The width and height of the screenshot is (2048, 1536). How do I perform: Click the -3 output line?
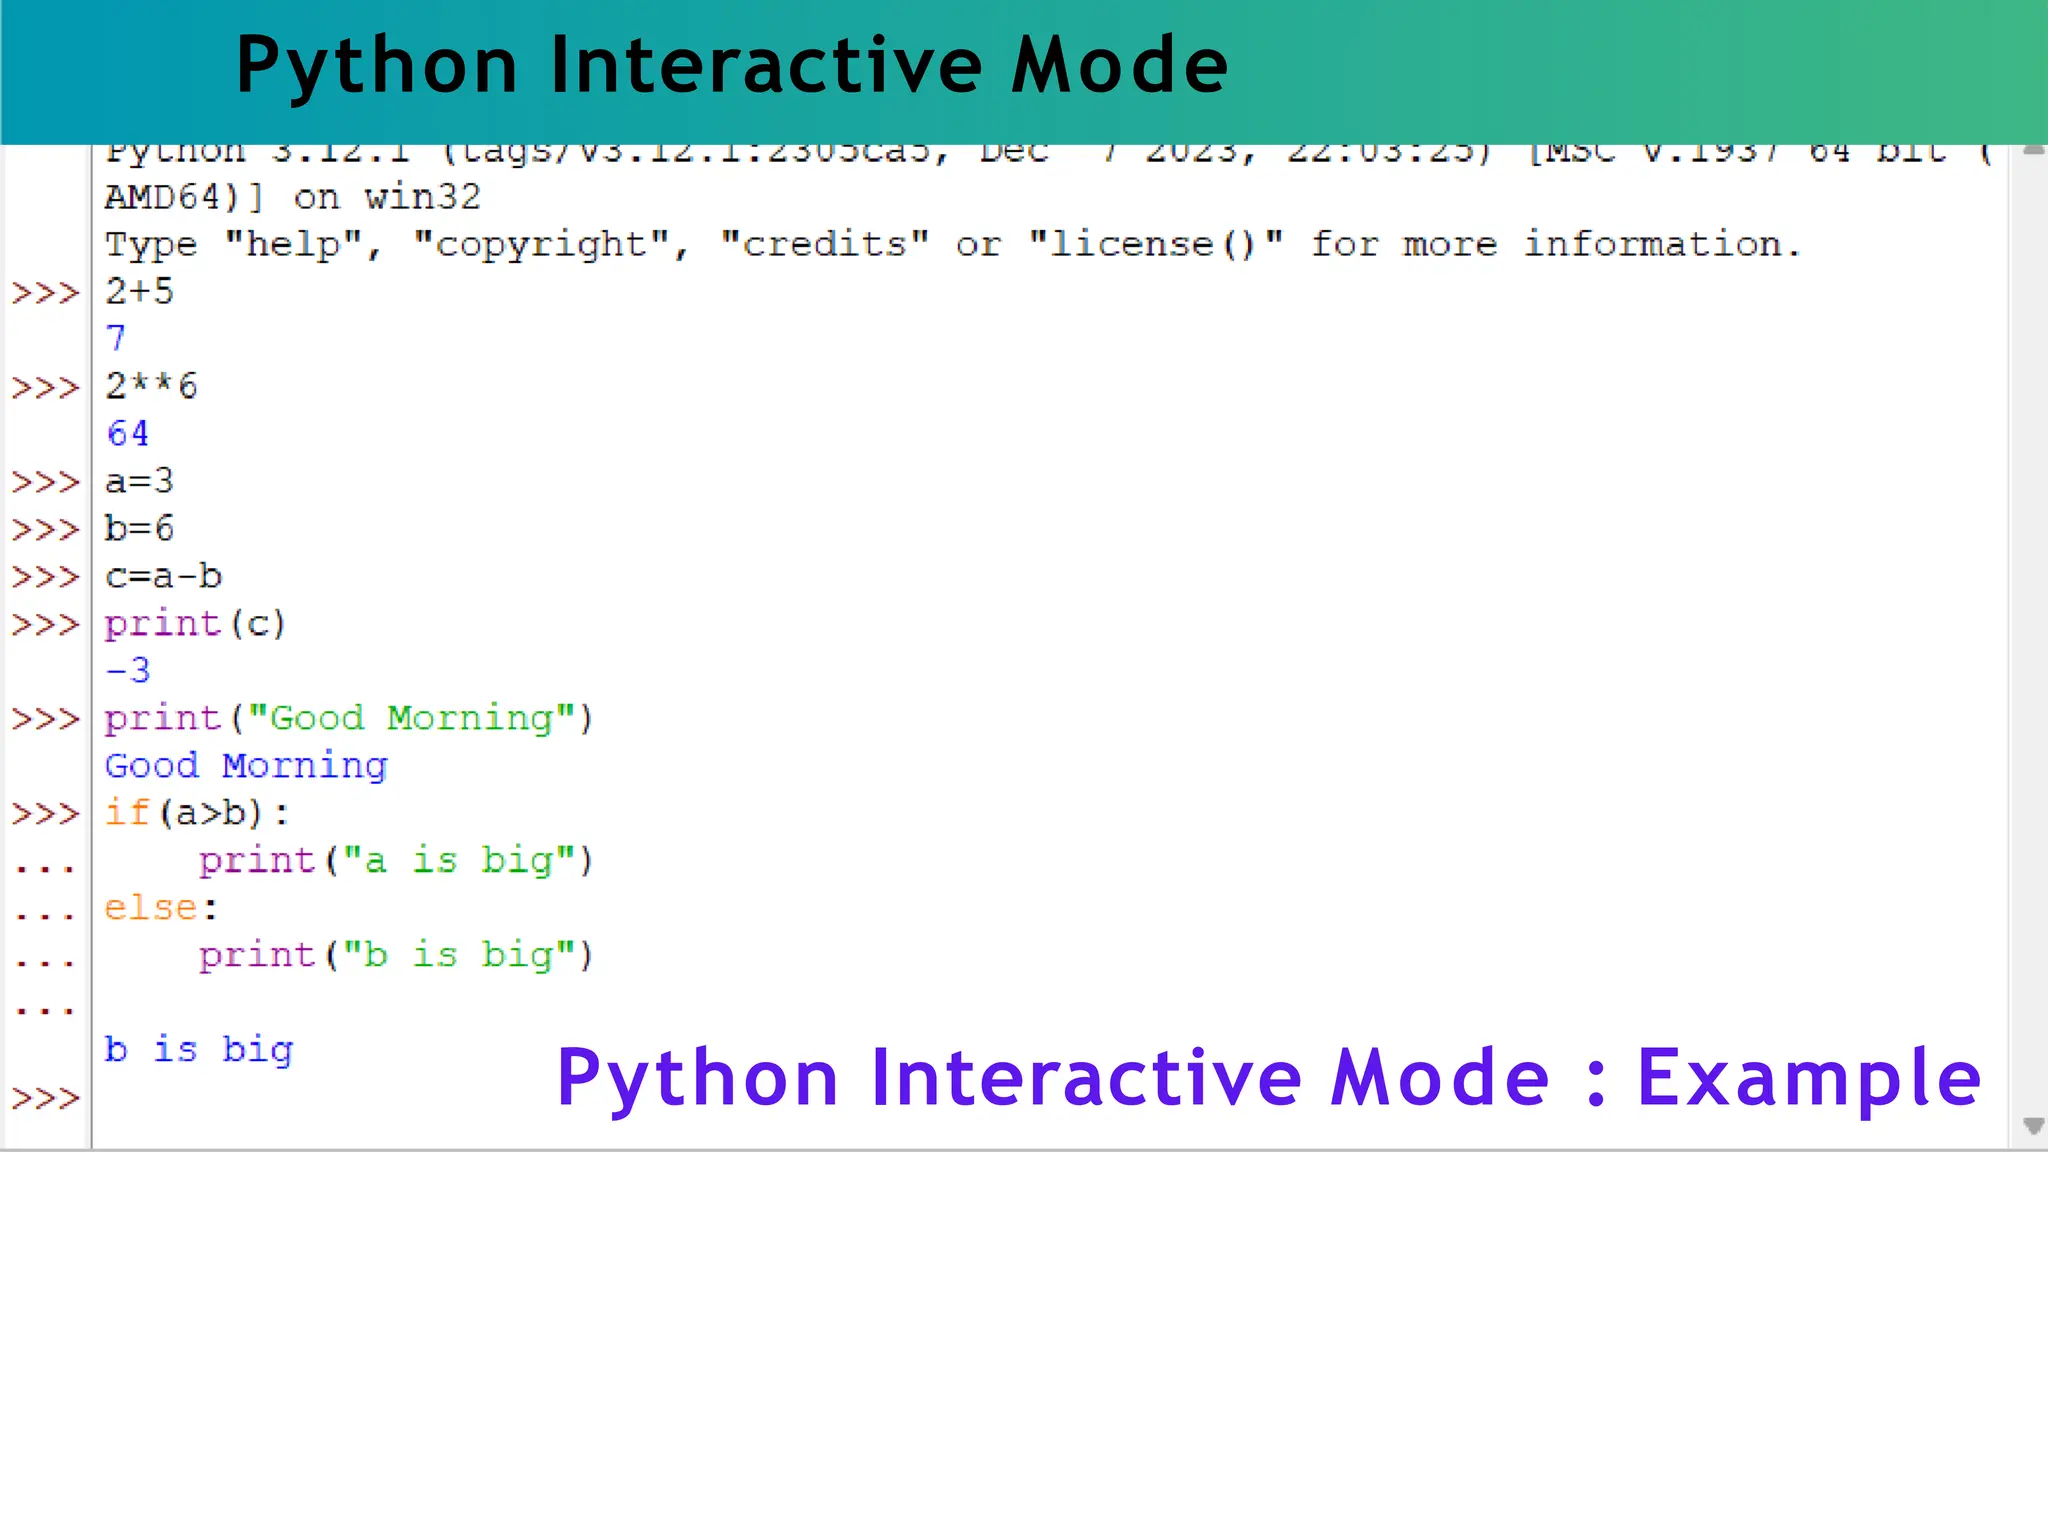128,670
